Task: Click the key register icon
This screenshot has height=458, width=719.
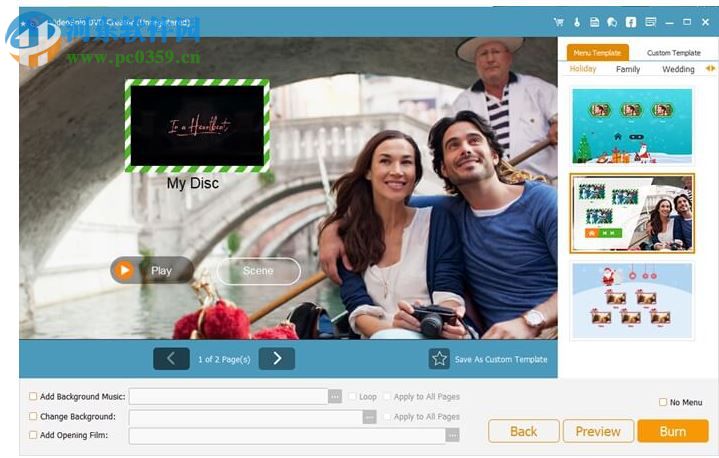Action: tap(577, 22)
